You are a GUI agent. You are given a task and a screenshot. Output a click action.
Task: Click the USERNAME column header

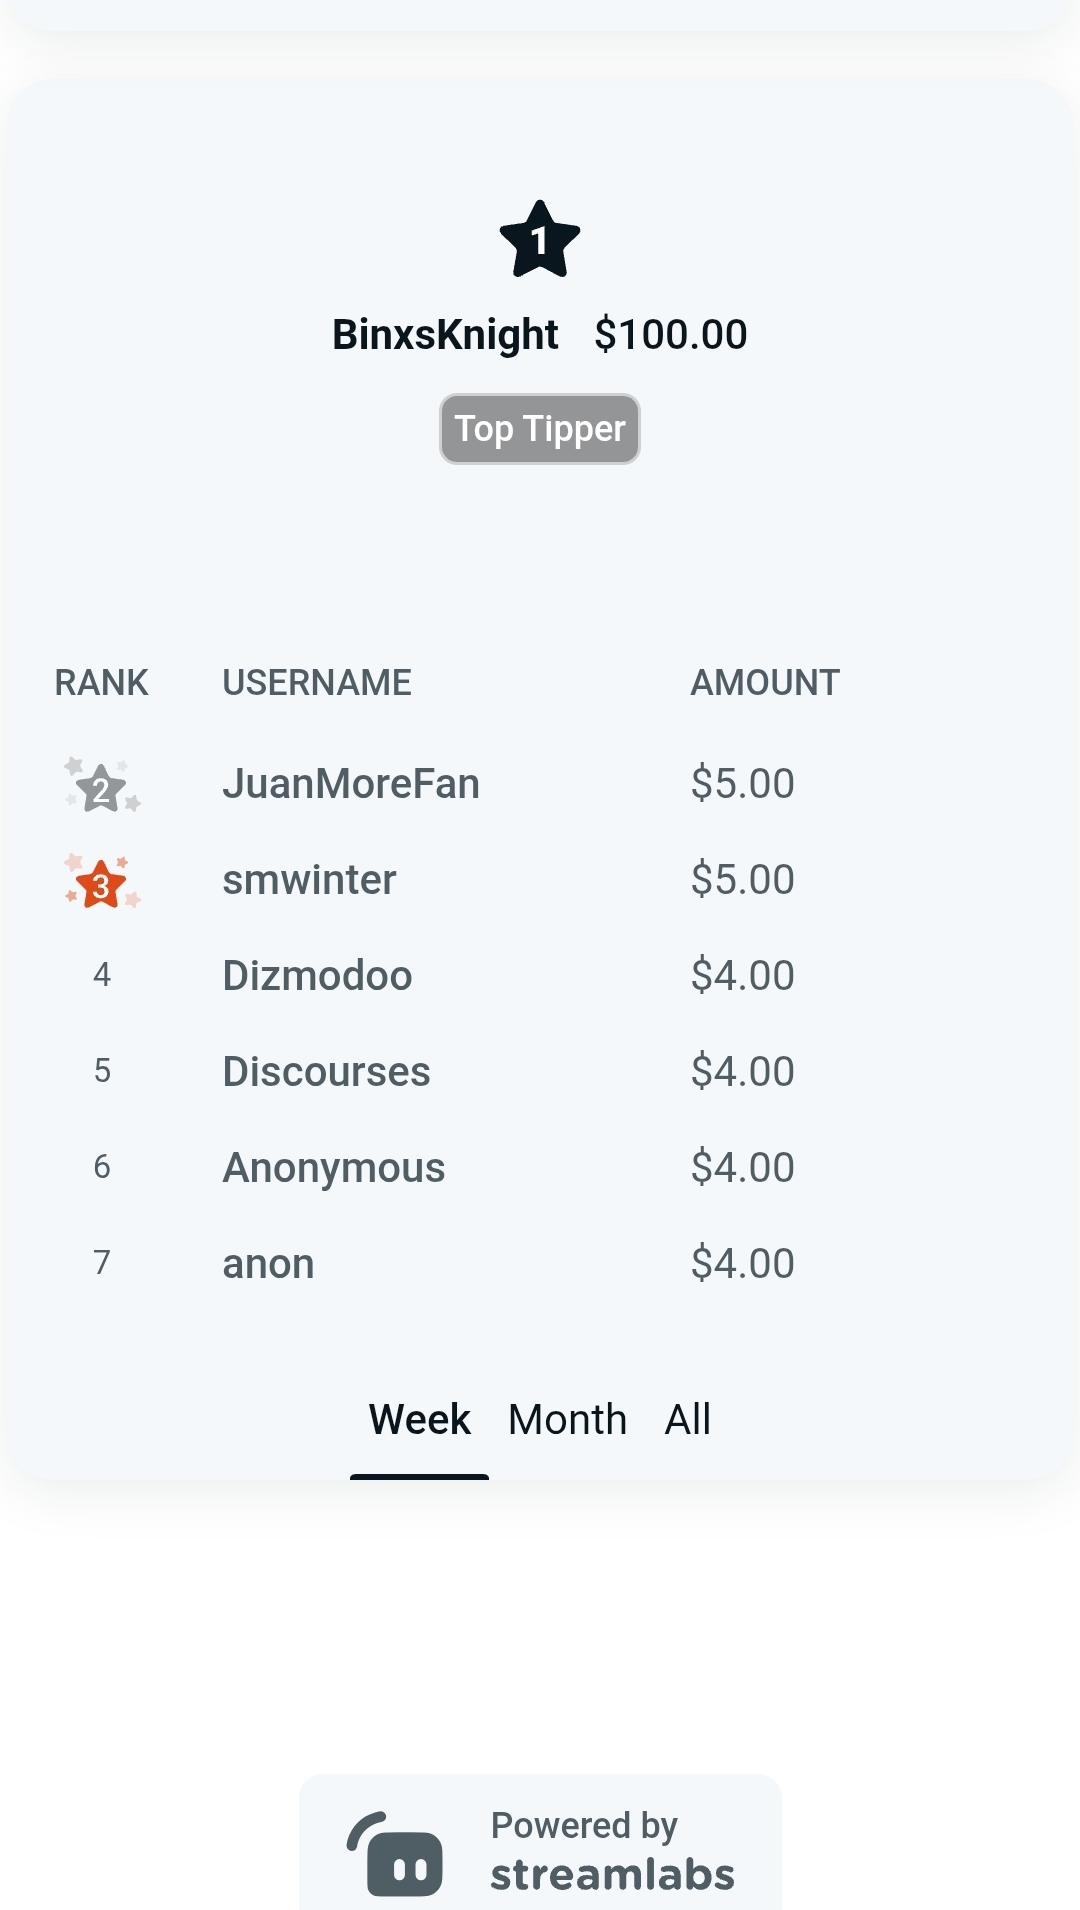(317, 683)
